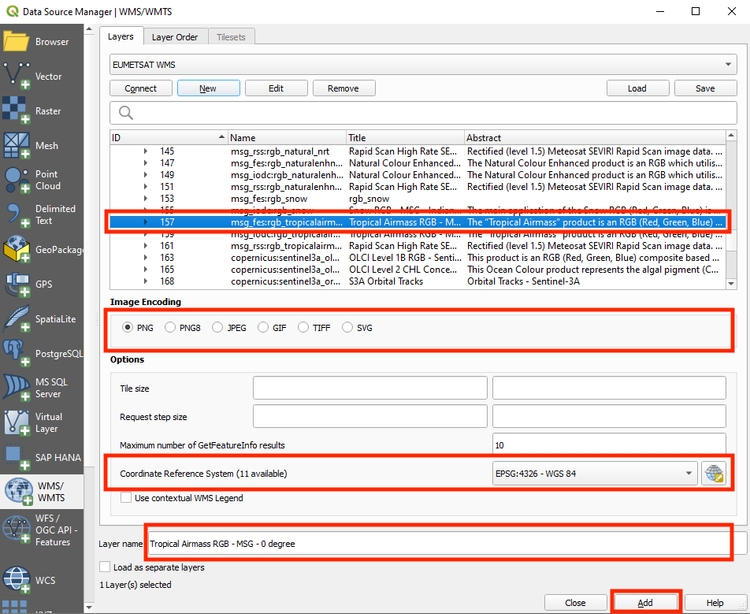Click the Select CRS globe button
Screen dimensions: 750x614
[713, 473]
